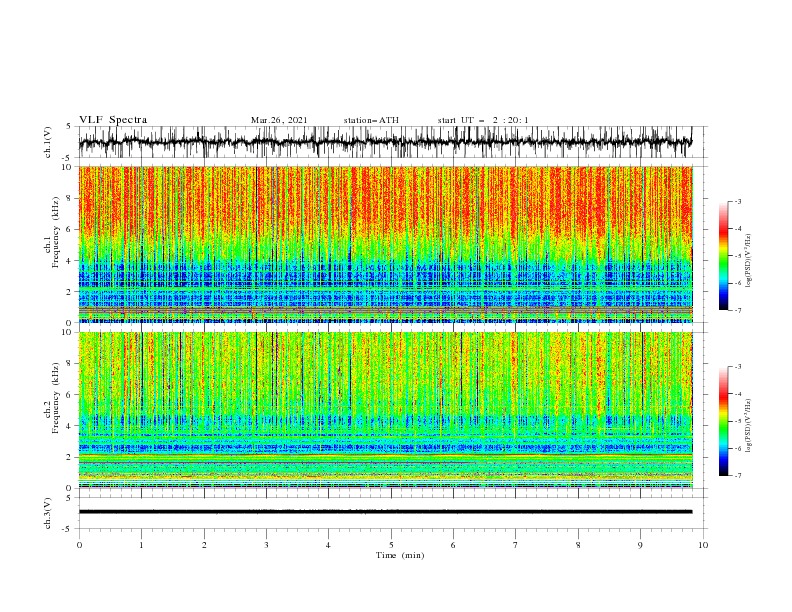Click the "10" tick on time axis
Image resolution: width=792 pixels, height=612 pixels.
(703, 545)
